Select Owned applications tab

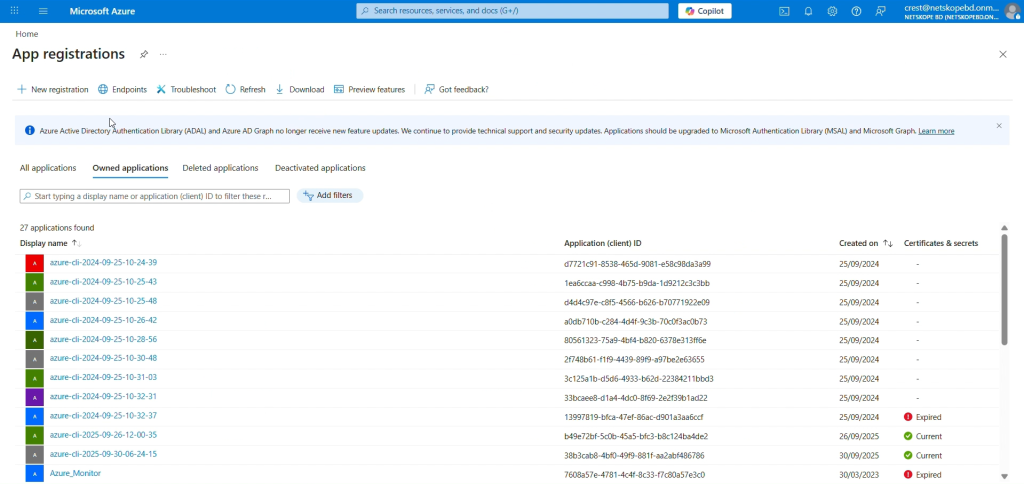pyautogui.click(x=130, y=168)
